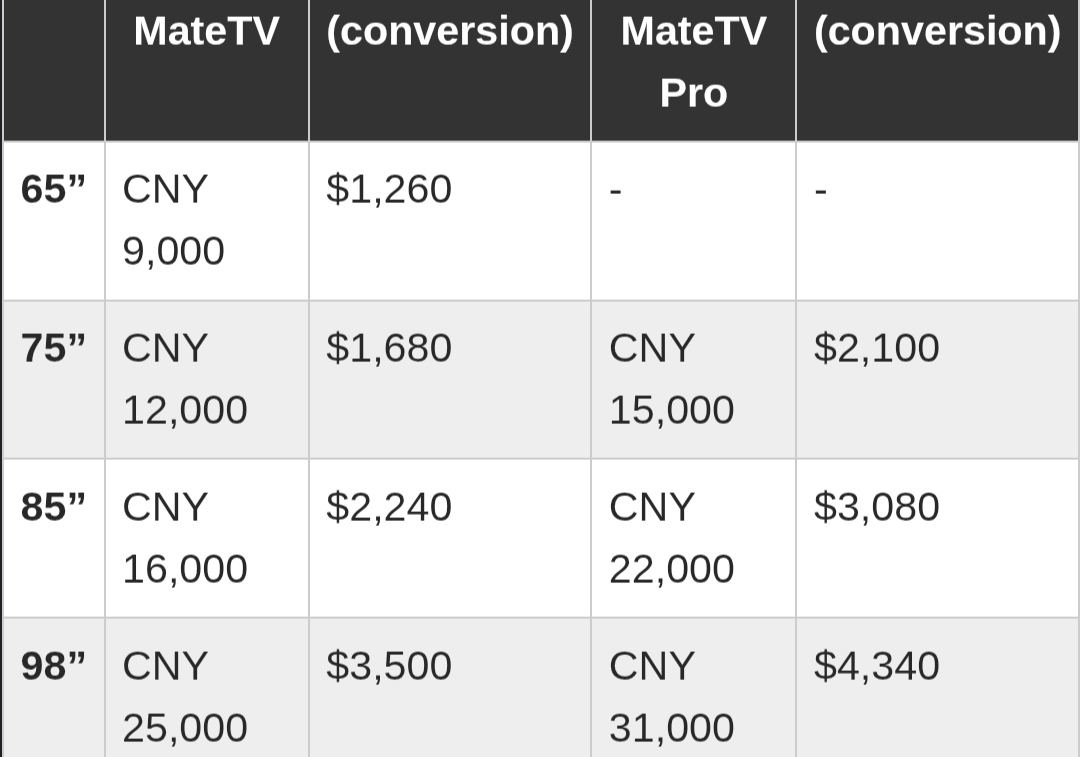The height and width of the screenshot is (757, 1080).
Task: Click the 85” row label
Action: pos(53,507)
